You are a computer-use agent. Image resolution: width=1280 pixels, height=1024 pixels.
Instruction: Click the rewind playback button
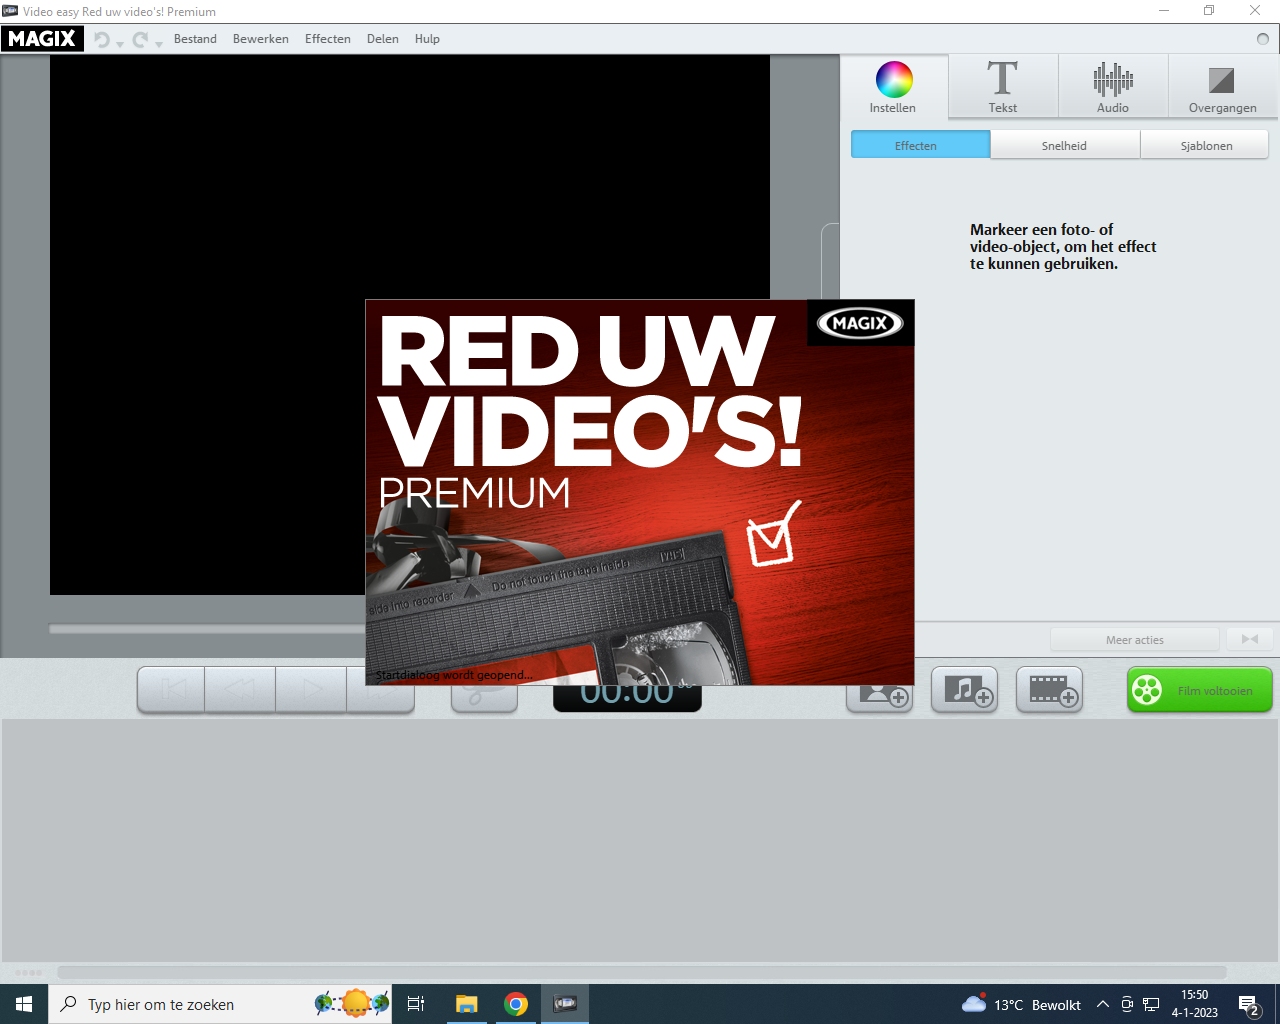pyautogui.click(x=240, y=690)
